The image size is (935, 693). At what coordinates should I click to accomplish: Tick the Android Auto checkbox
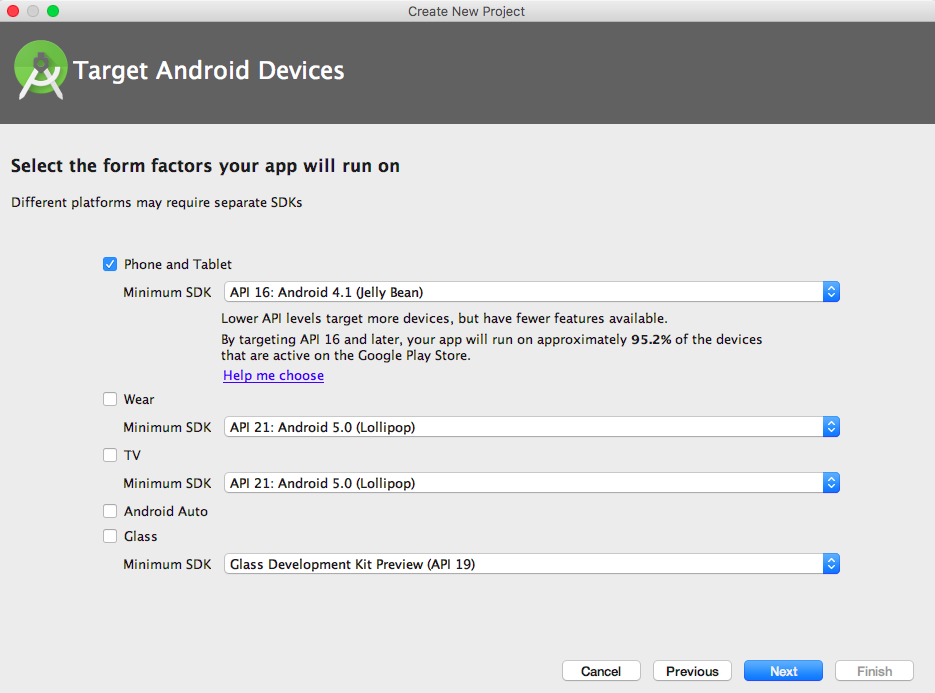(110, 511)
